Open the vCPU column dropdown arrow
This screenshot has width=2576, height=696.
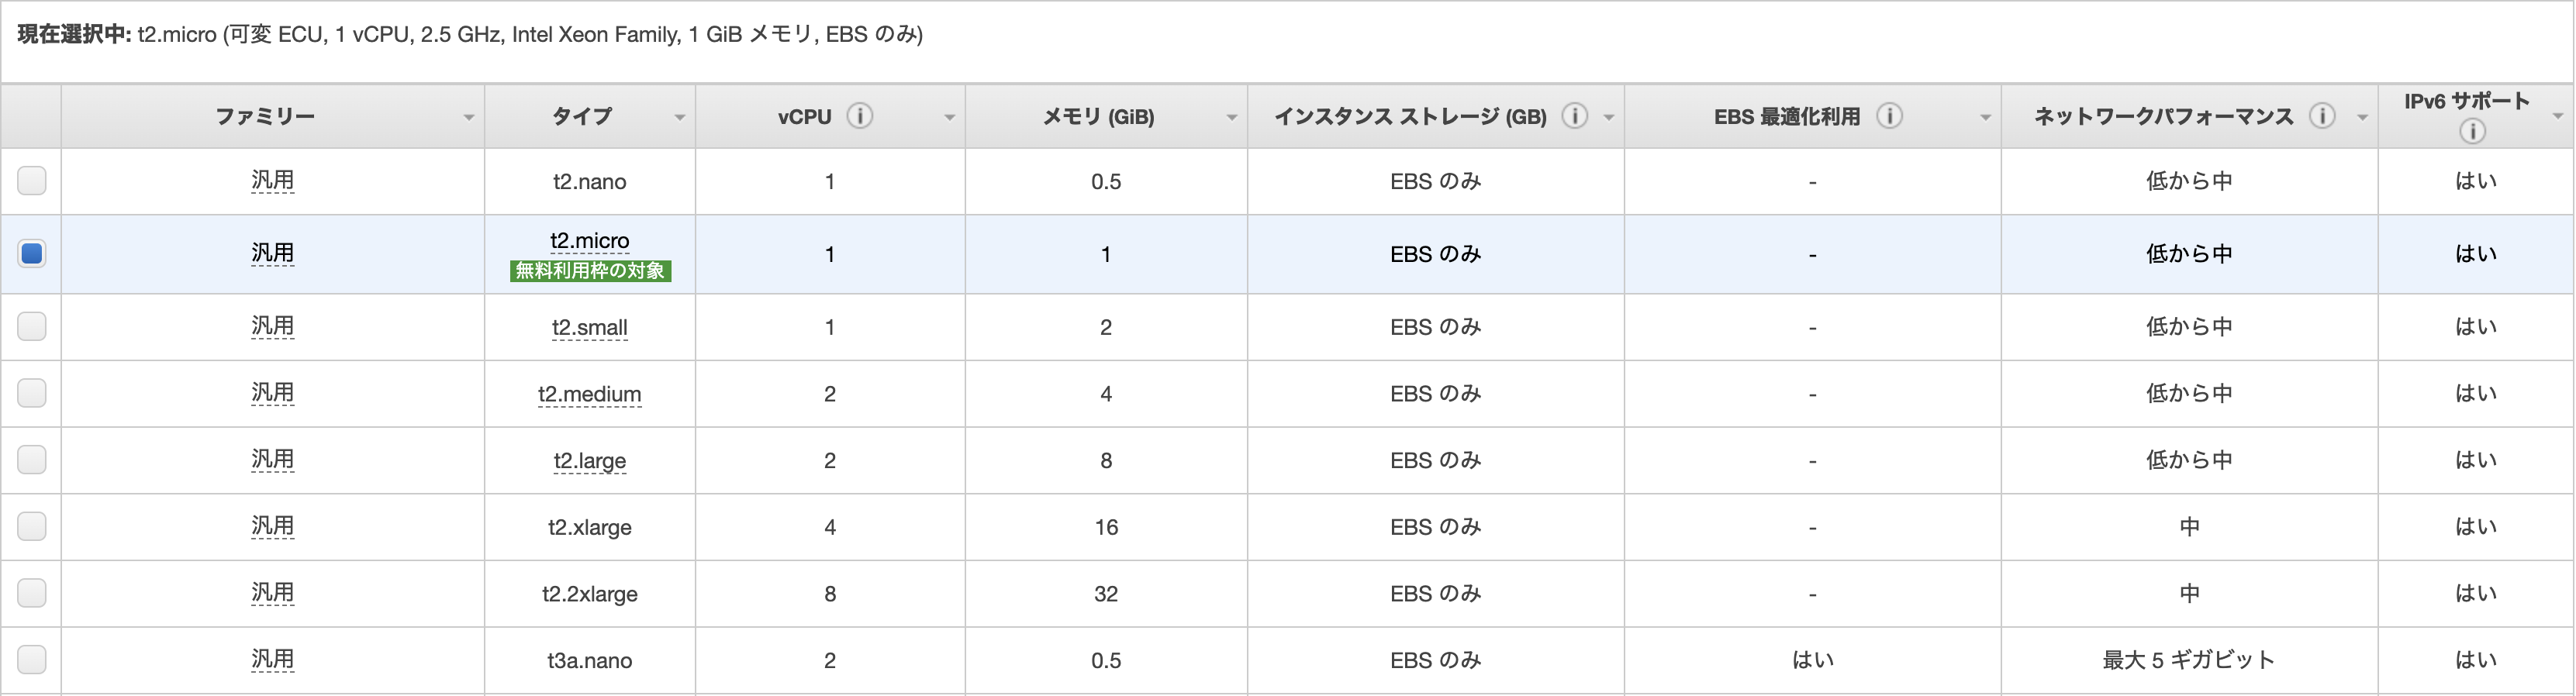pos(950,118)
